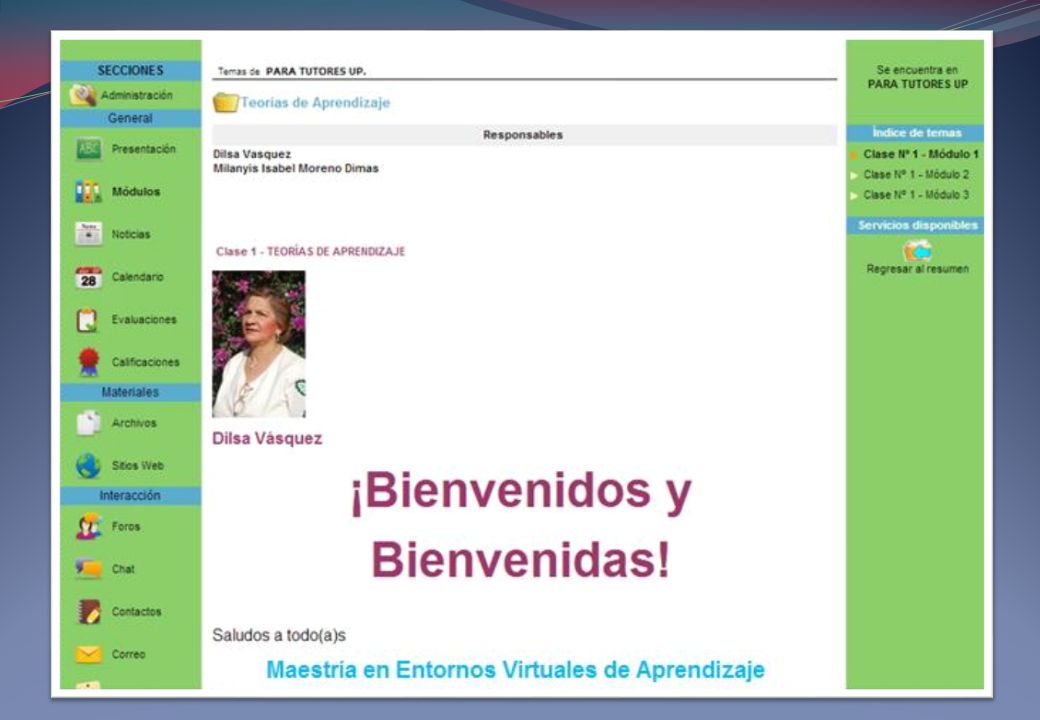This screenshot has width=1040, height=720.
Task: Click the arrow beside Módulo 2 topic
Action: click(x=854, y=176)
